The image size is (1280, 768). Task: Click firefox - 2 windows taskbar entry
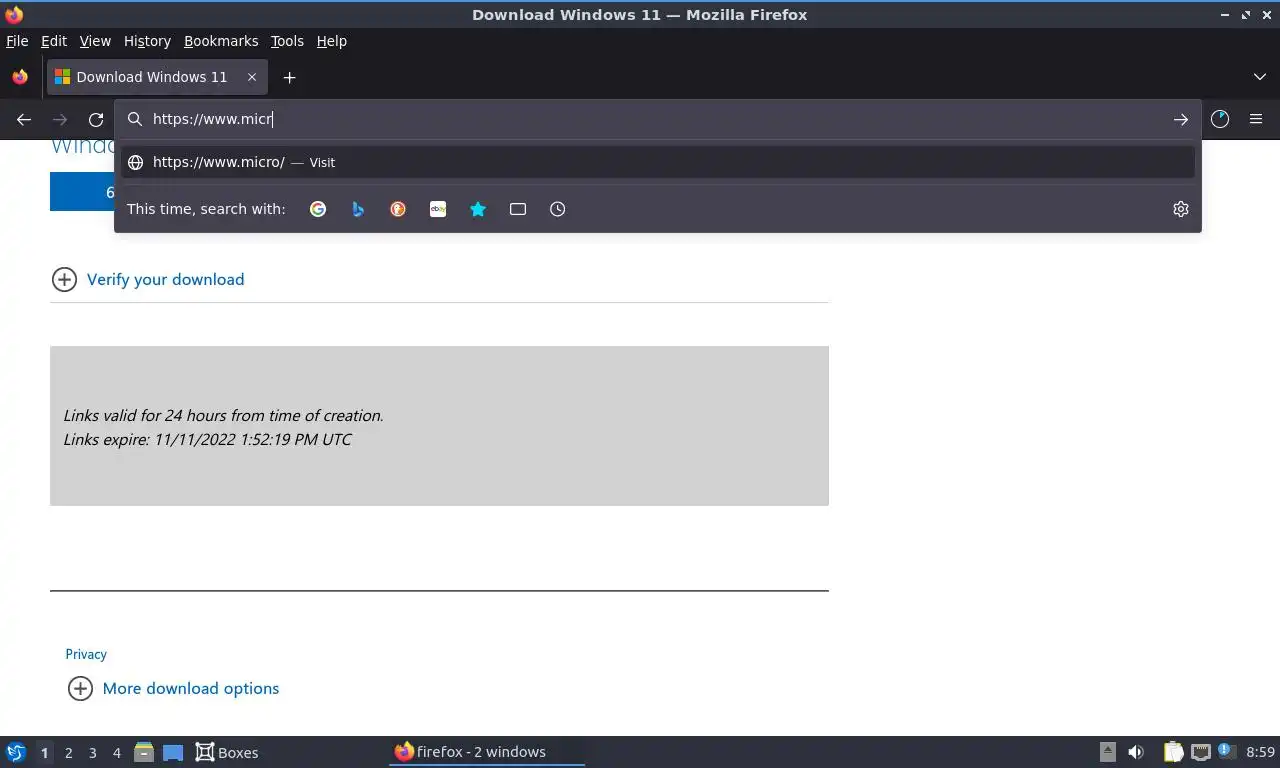coord(486,752)
